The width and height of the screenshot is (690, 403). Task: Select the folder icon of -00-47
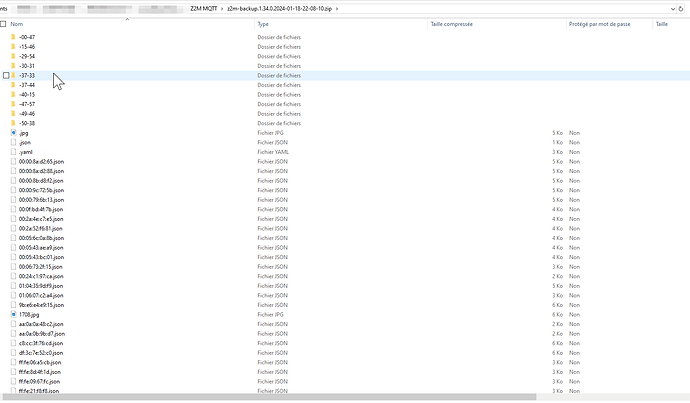tap(13, 37)
